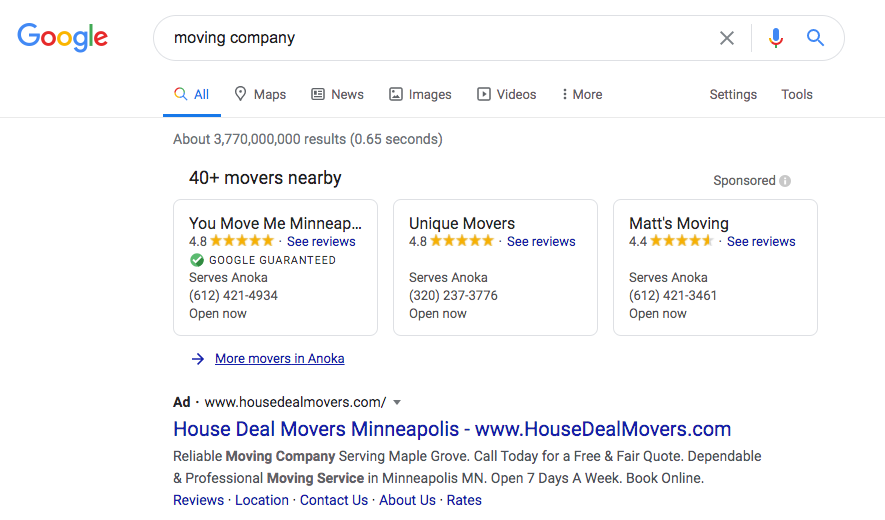The height and width of the screenshot is (520, 885).
Task: Click the star rating of Matt's Moving
Action: pos(682,241)
